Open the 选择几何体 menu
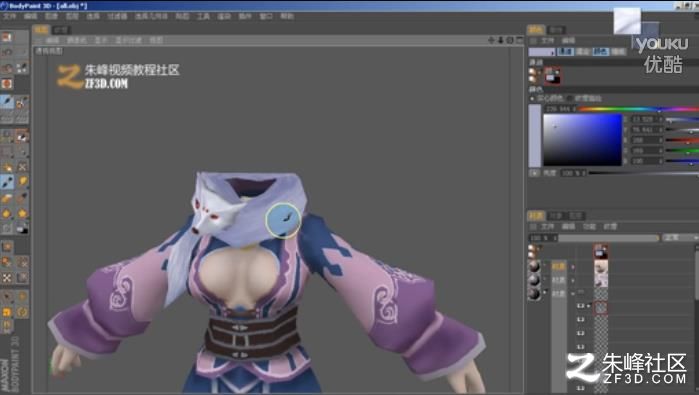Screen dimensions: 699x395 [151, 16]
